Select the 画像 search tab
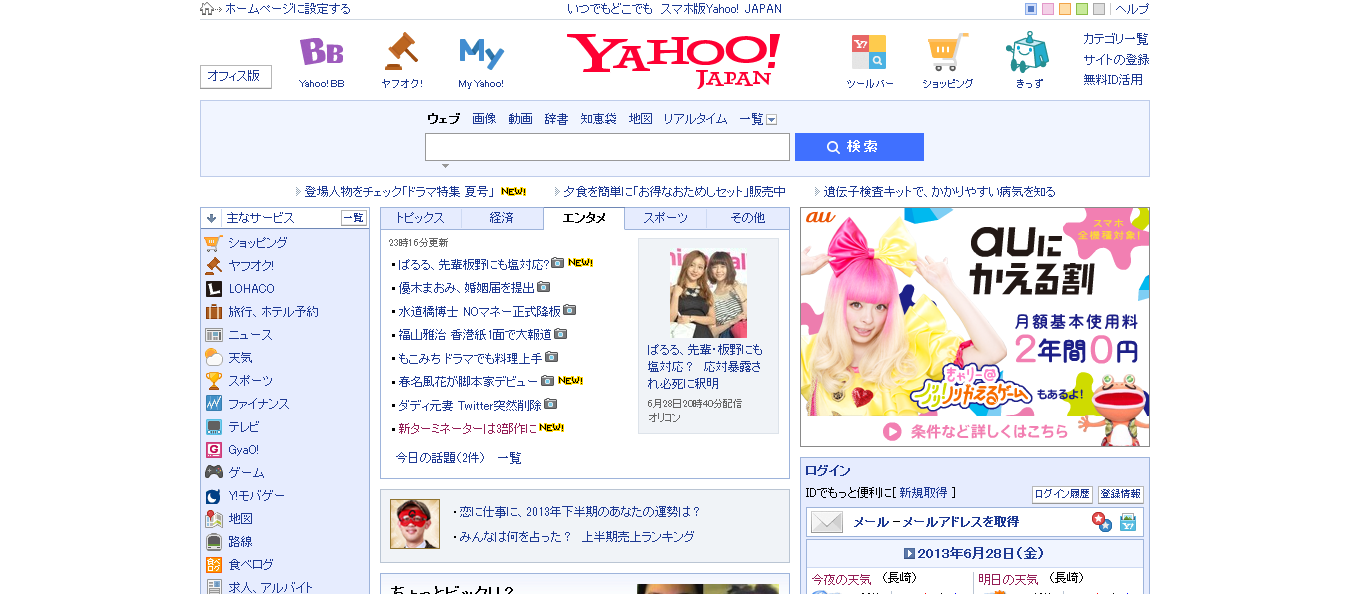 (x=484, y=119)
